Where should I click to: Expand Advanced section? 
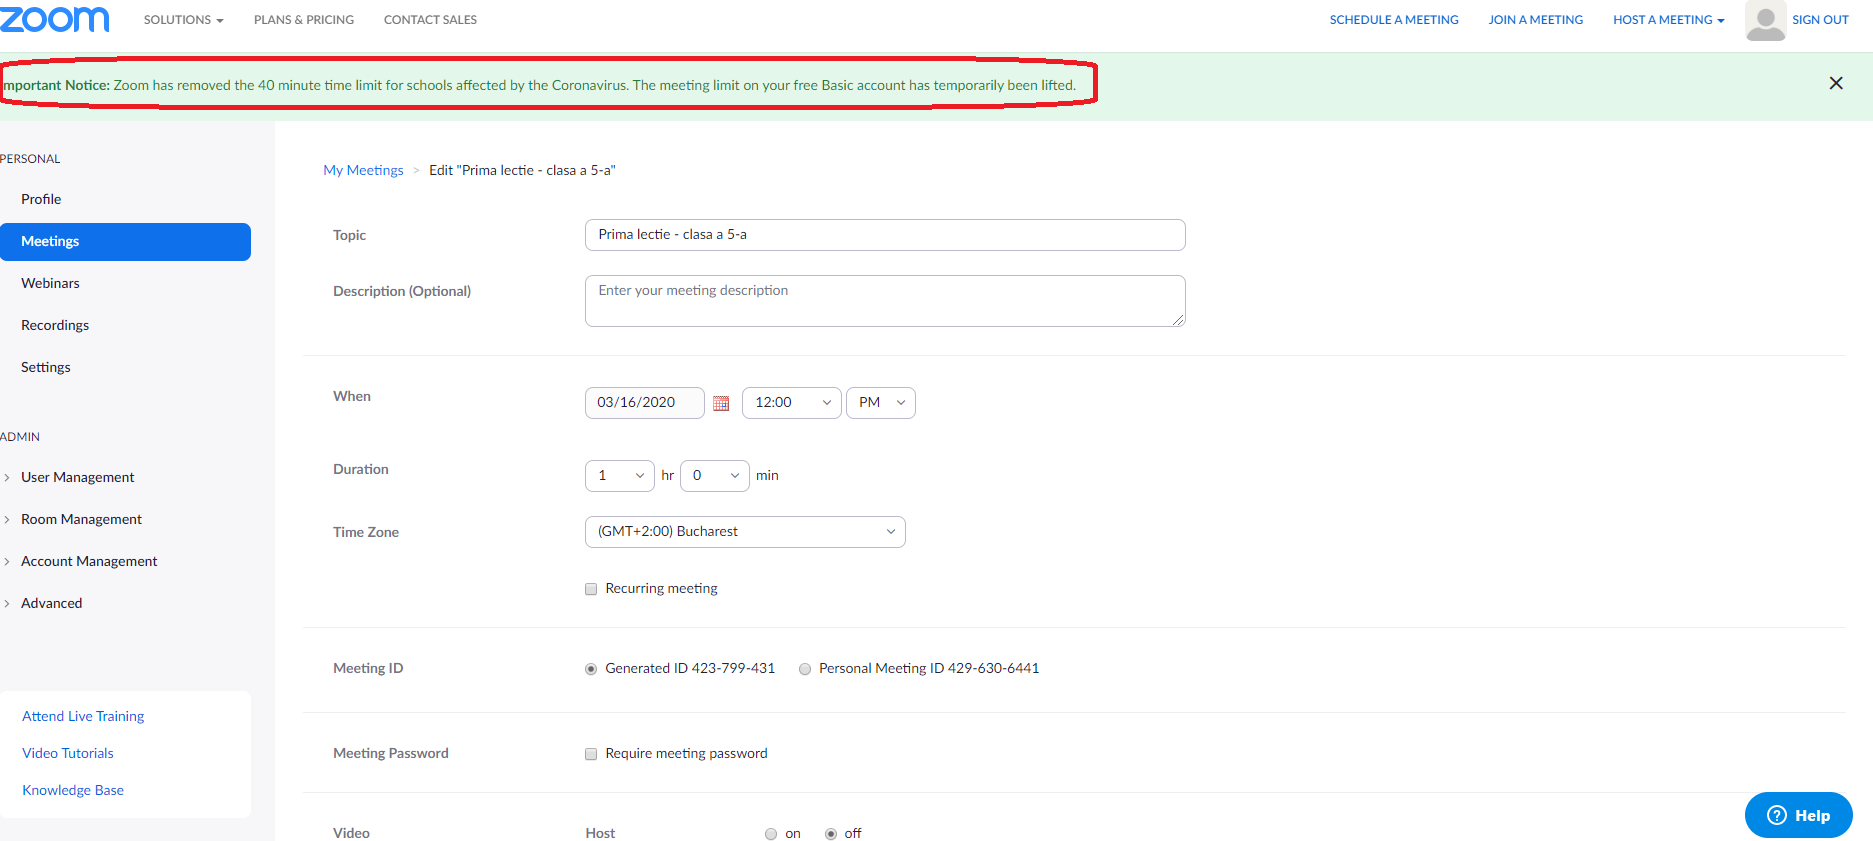point(51,603)
